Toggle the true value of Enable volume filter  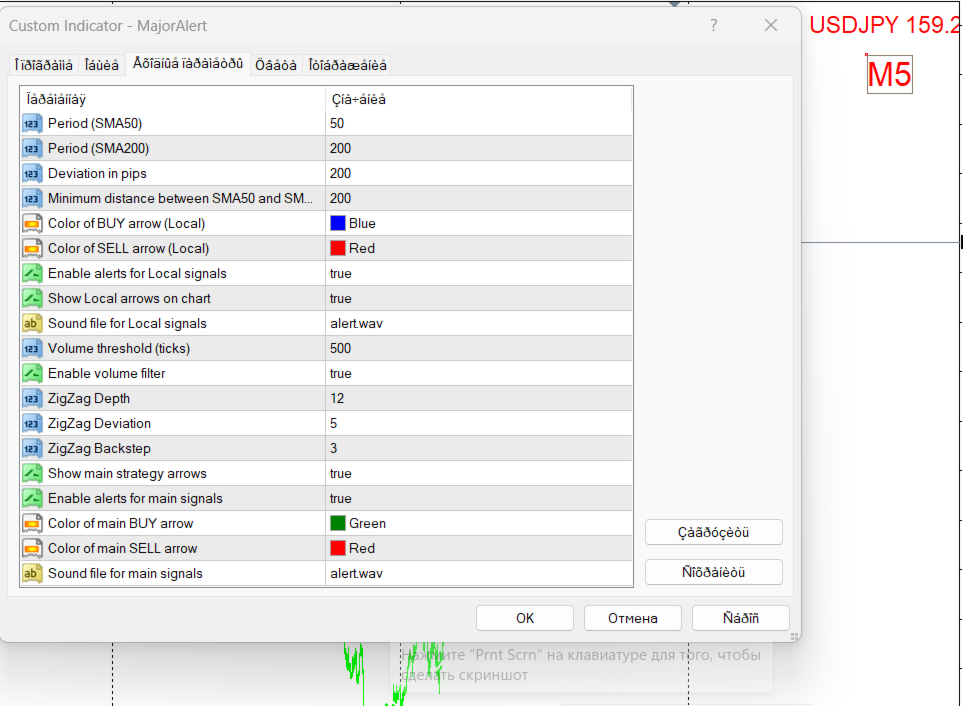pyautogui.click(x=478, y=373)
